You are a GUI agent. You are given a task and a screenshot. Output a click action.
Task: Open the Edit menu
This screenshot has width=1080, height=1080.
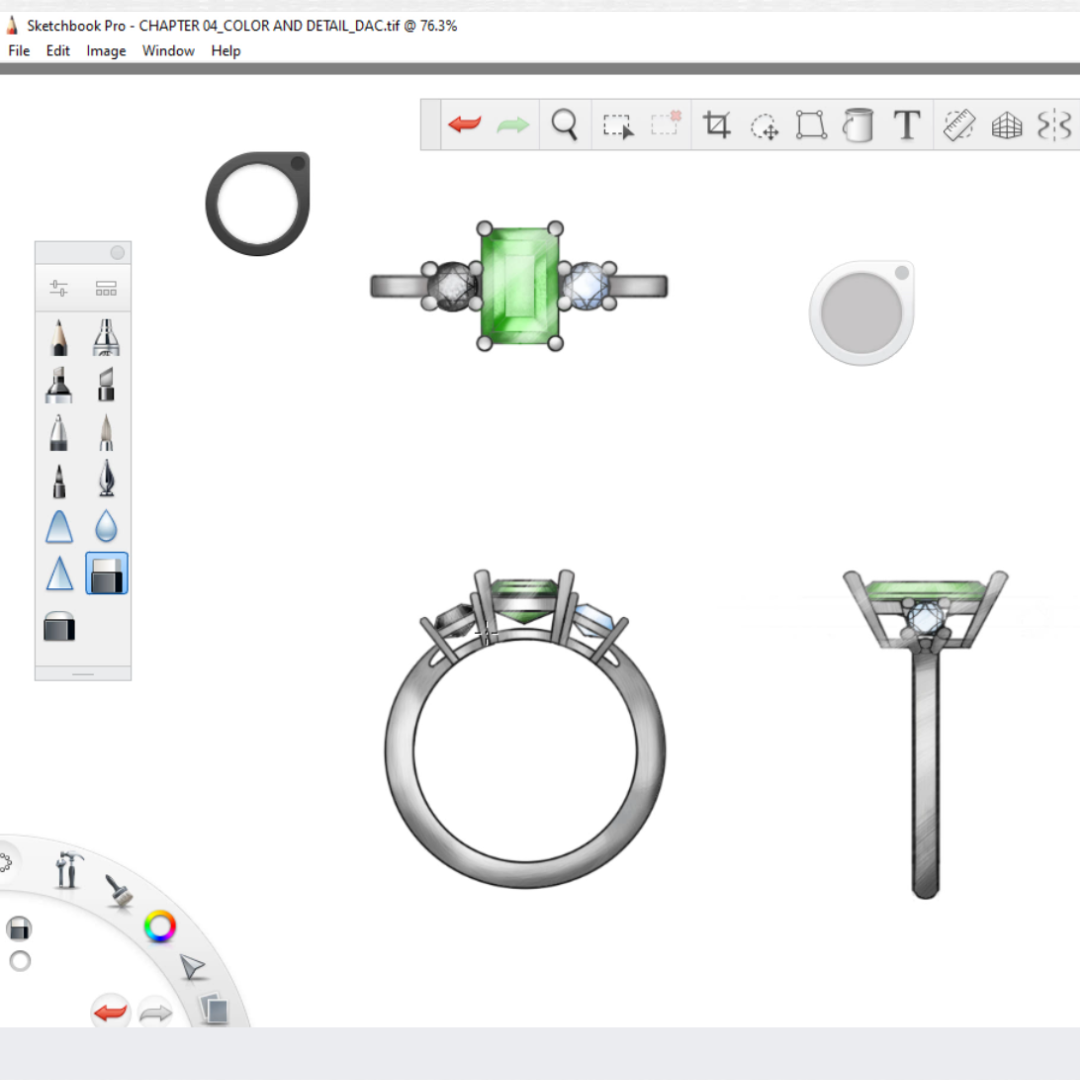coord(58,50)
